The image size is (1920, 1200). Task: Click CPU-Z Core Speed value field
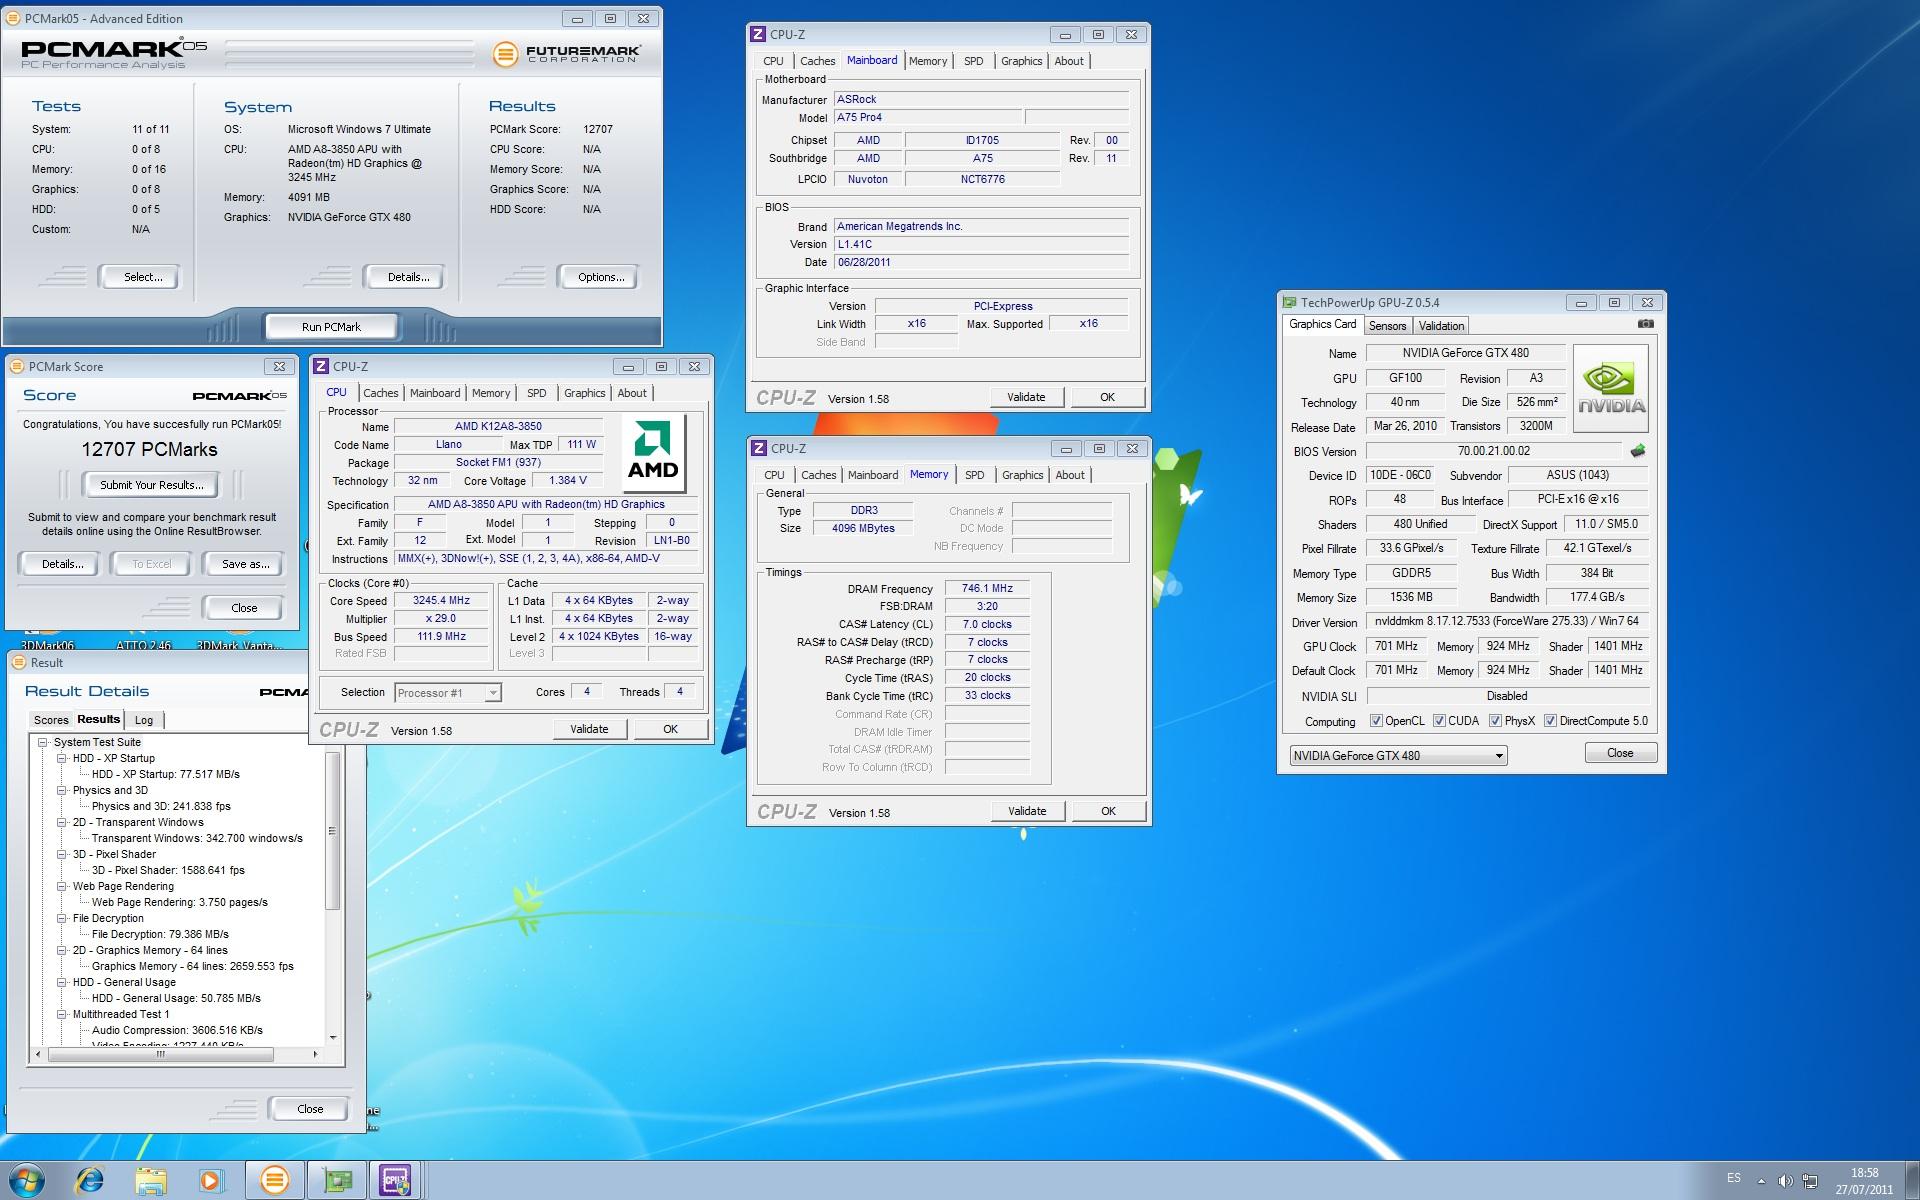pos(441,601)
